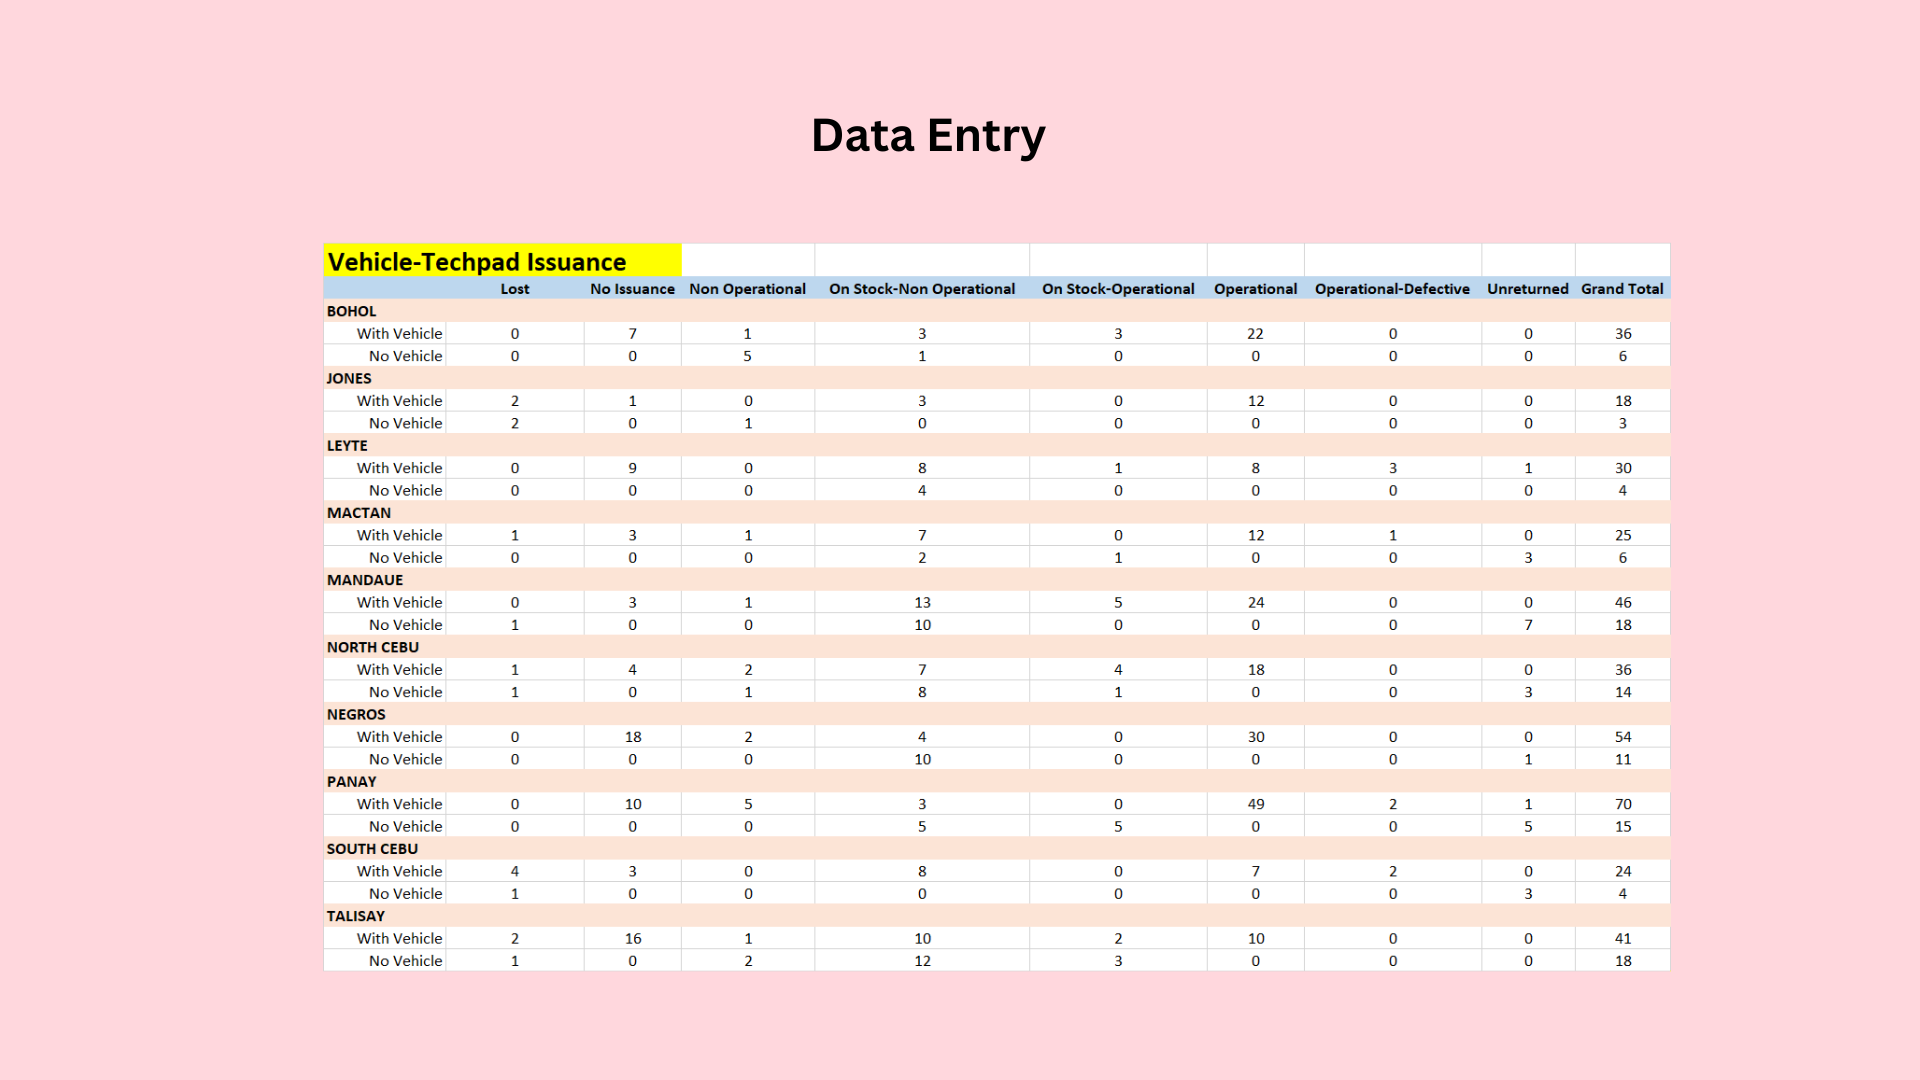The height and width of the screenshot is (1080, 1920).
Task: Select the On Stock-Non Operational header
Action: [921, 289]
